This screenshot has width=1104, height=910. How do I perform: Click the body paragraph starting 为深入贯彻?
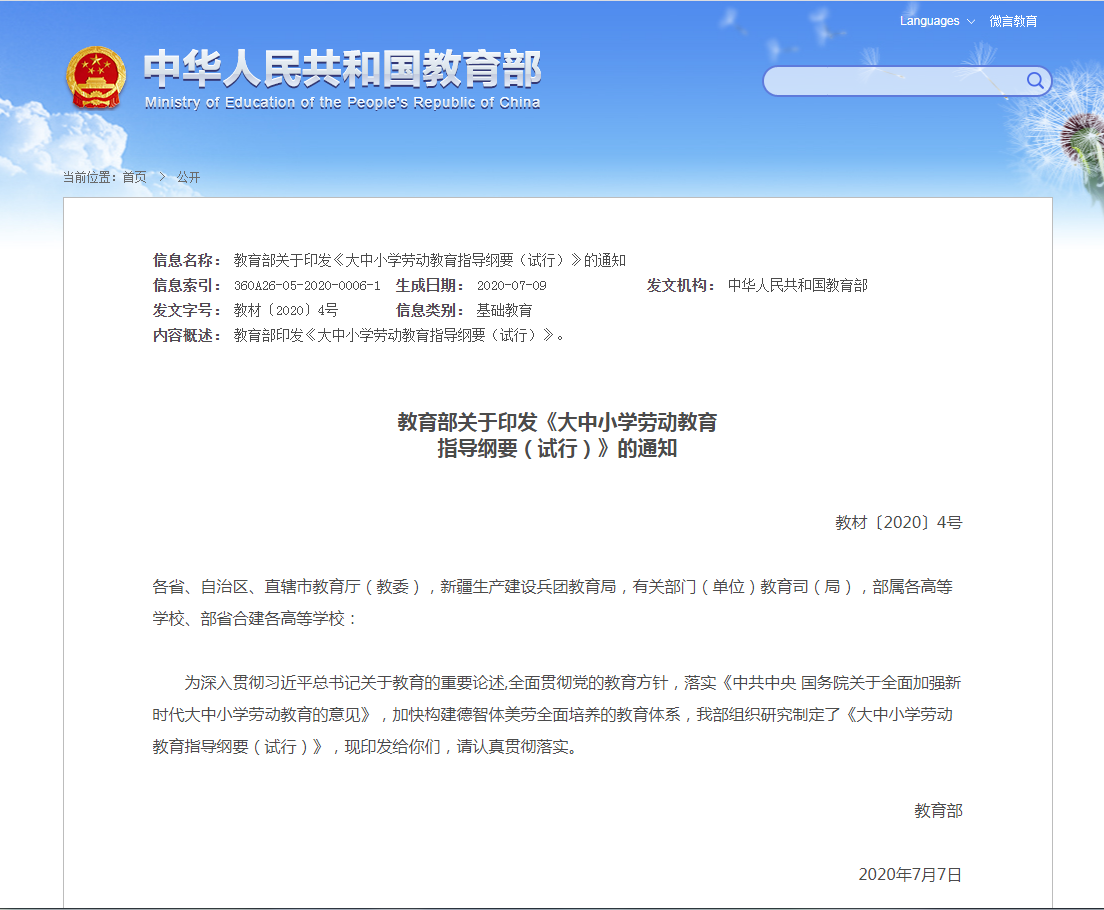556,715
